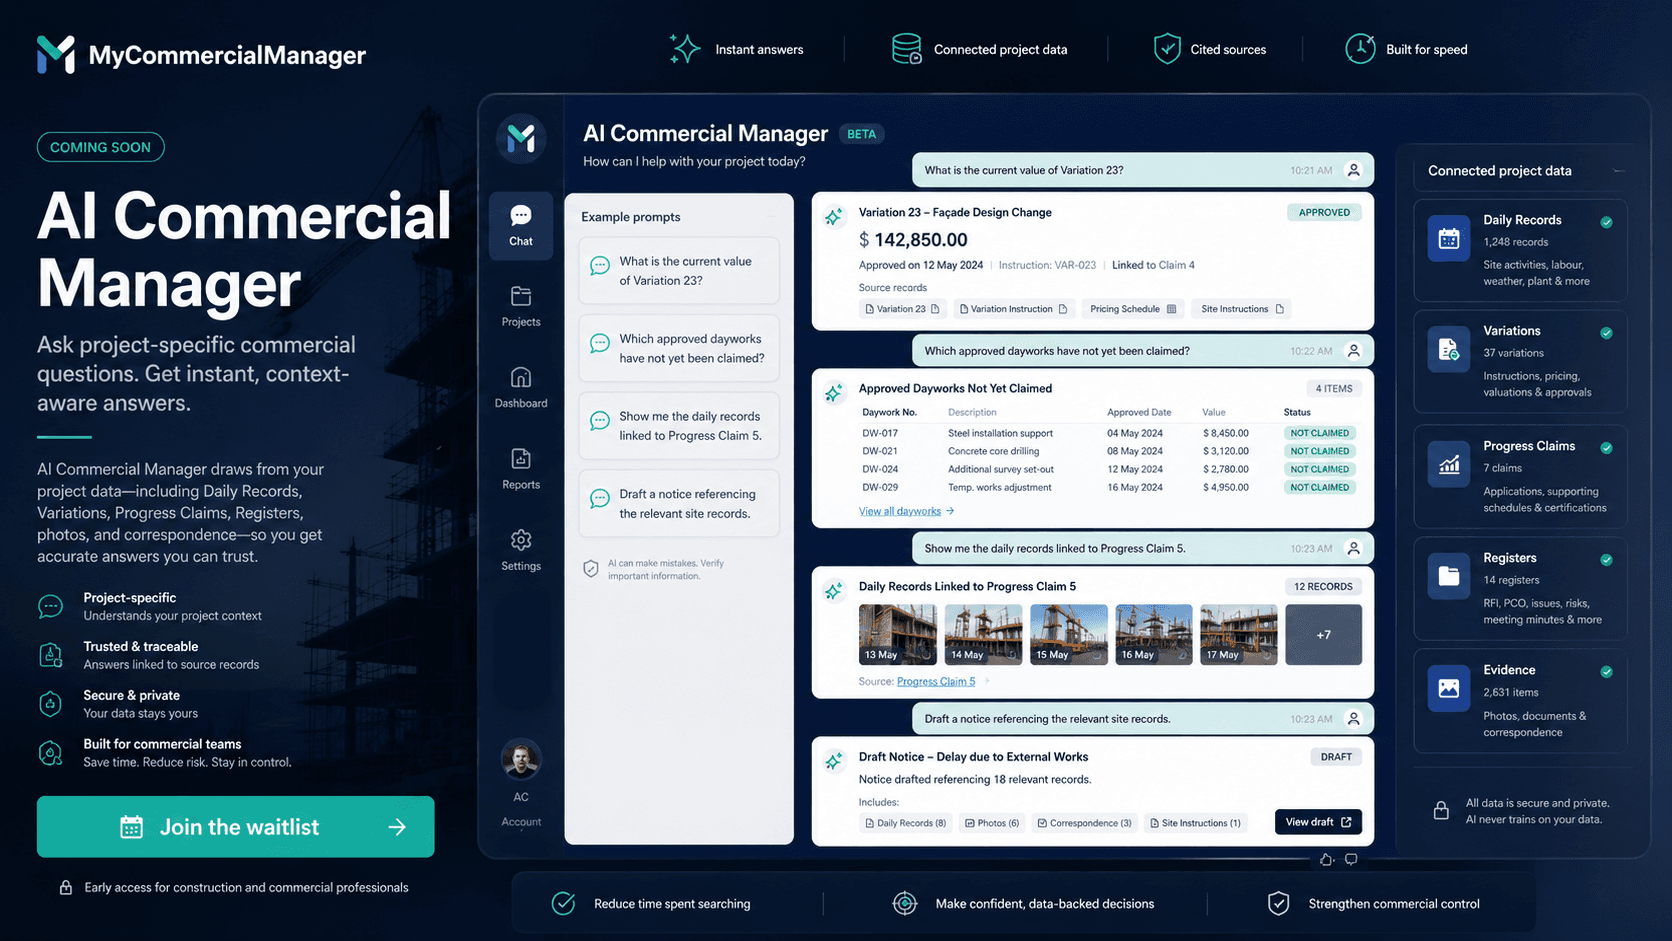Click the comment feedback icon below chat

tap(1351, 860)
